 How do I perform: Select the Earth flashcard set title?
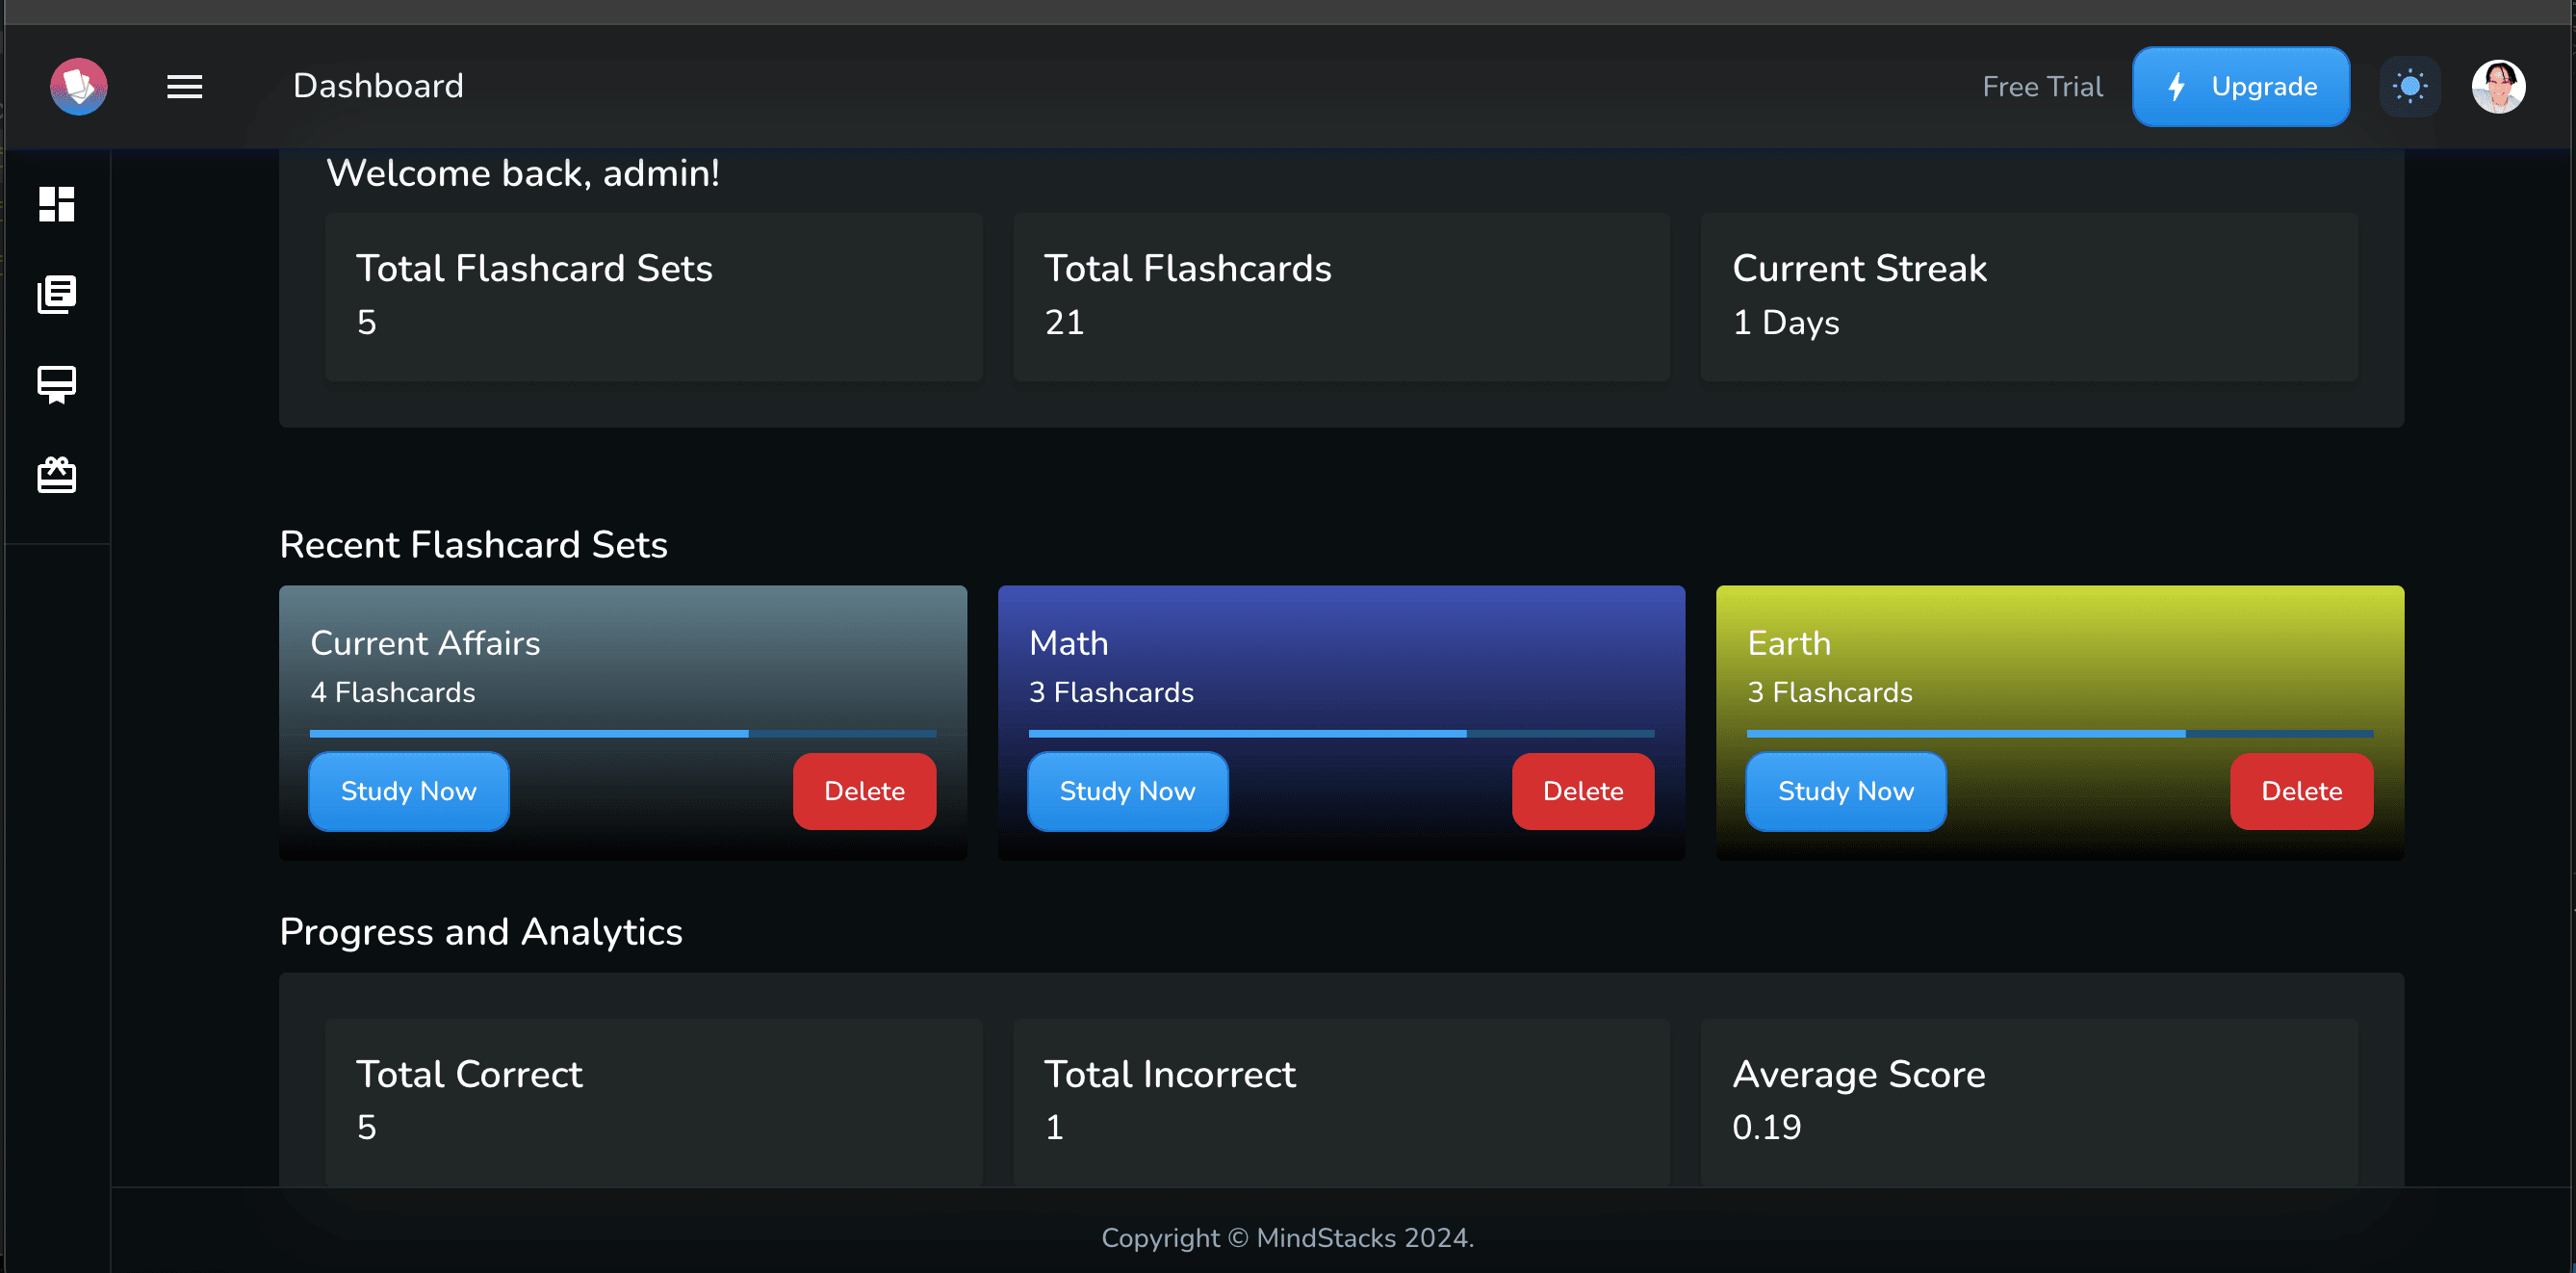coord(1788,643)
